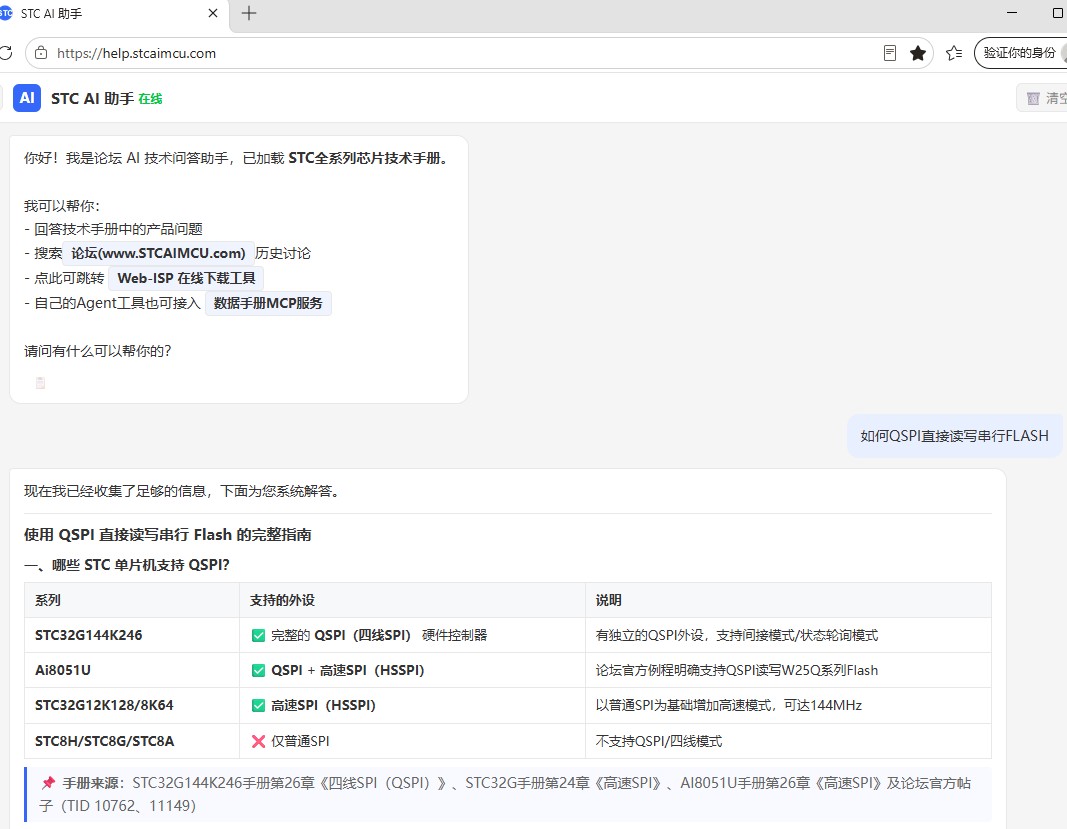1067x829 pixels.
Task: Click the copy icon under greeting message
Action: click(x=40, y=383)
